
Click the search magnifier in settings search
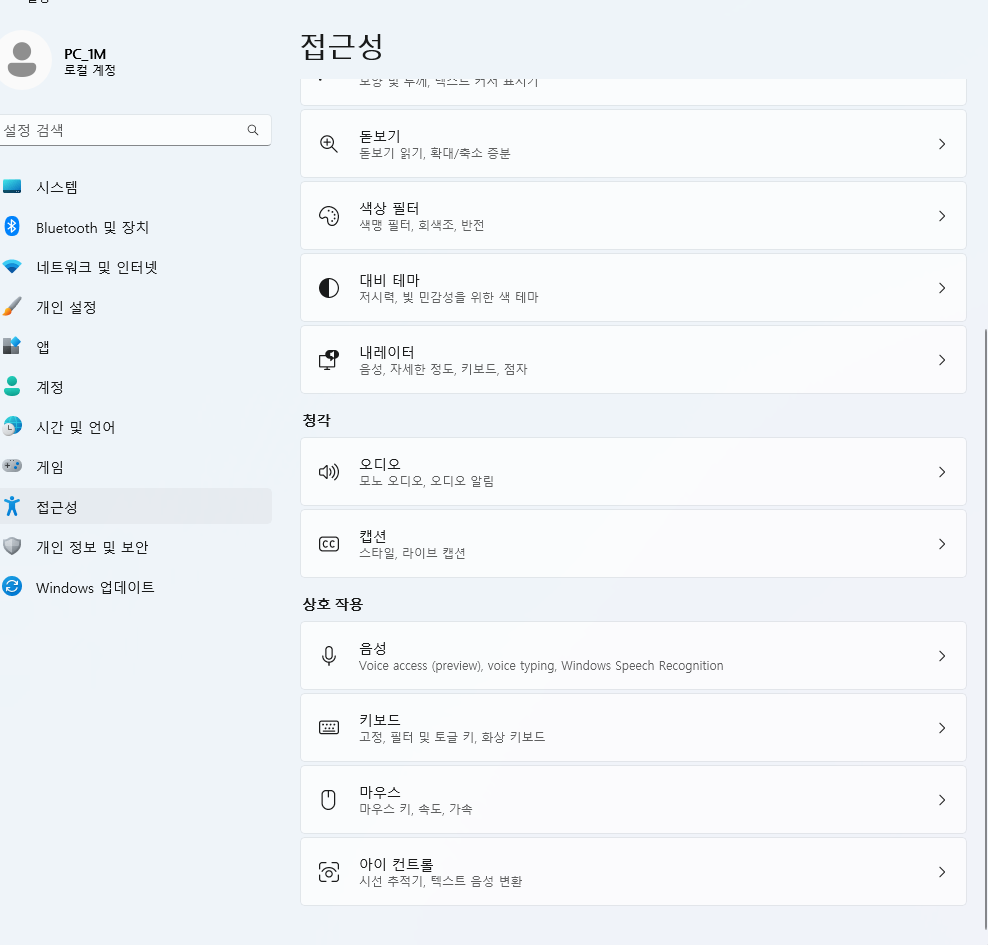coord(253,130)
